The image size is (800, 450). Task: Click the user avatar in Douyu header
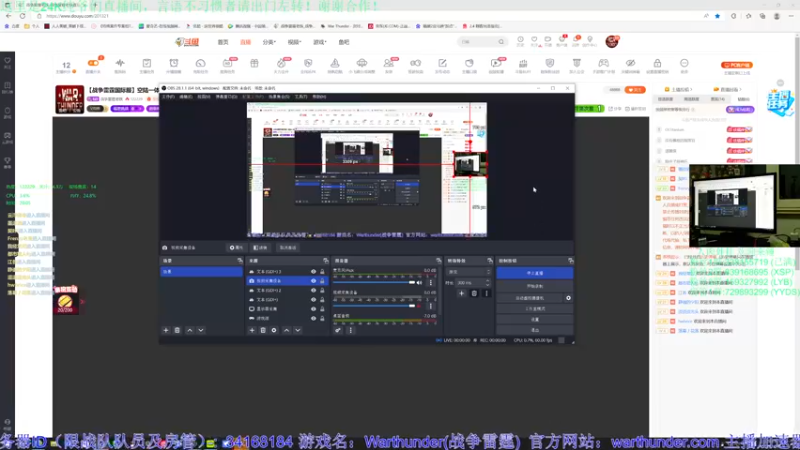coord(612,42)
